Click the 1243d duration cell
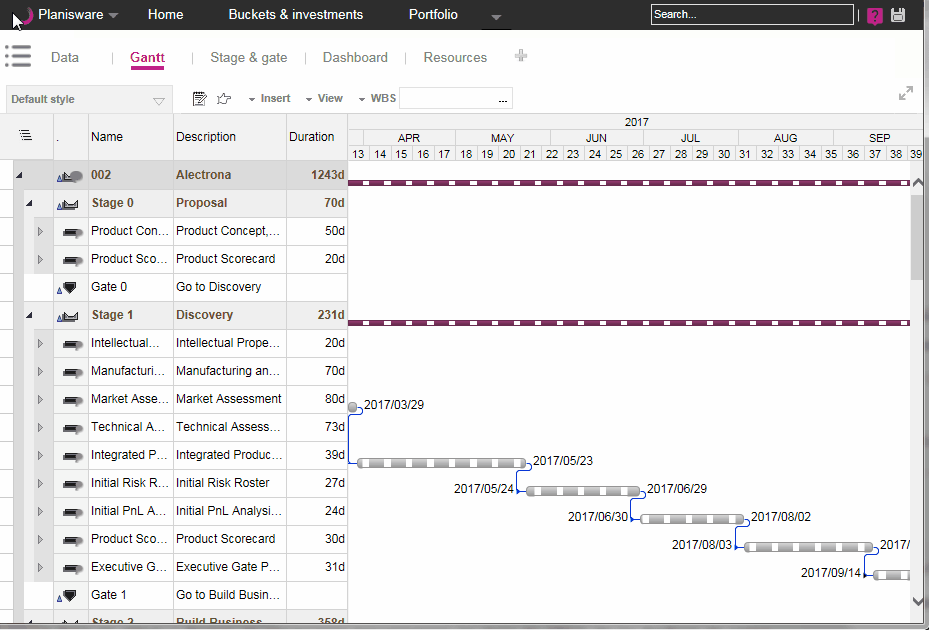This screenshot has height=630, width=929. point(317,175)
